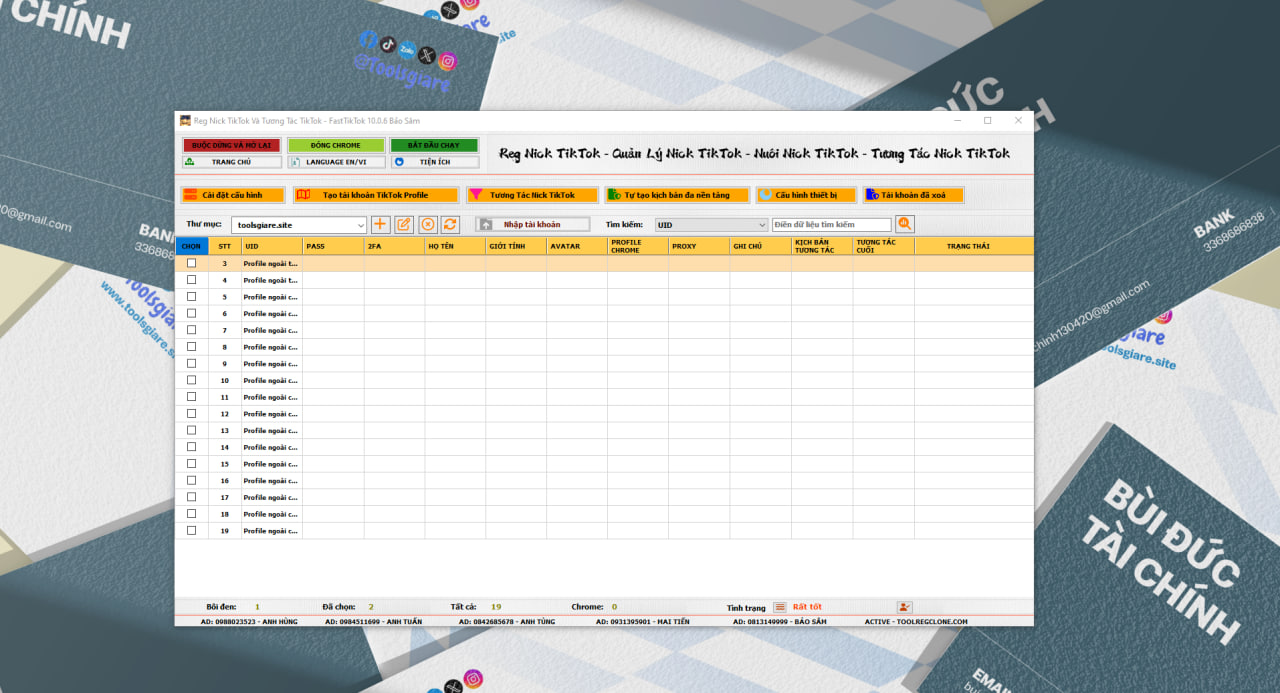Click the PROXY column header

(699, 246)
